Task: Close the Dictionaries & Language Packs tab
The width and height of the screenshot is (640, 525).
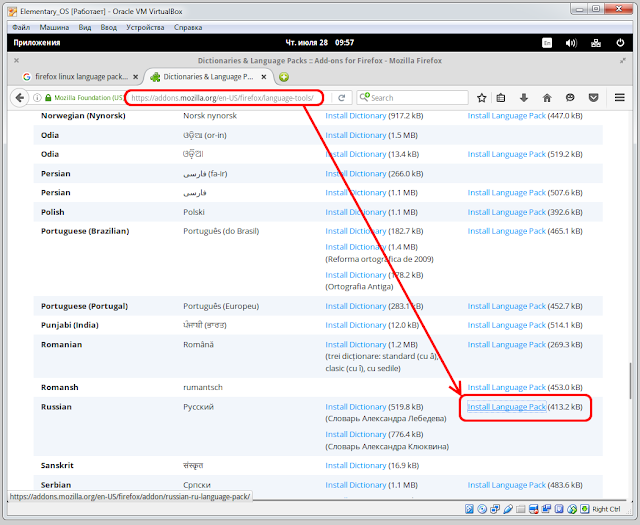Action: coord(264,77)
